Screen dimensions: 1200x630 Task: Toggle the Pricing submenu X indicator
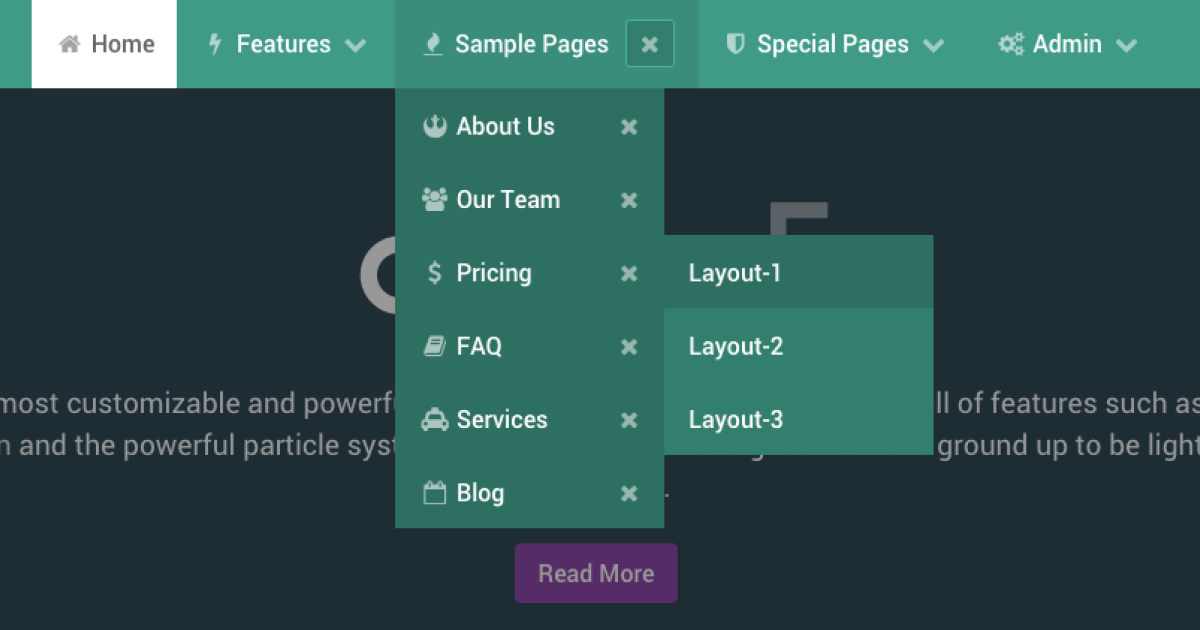pos(629,273)
